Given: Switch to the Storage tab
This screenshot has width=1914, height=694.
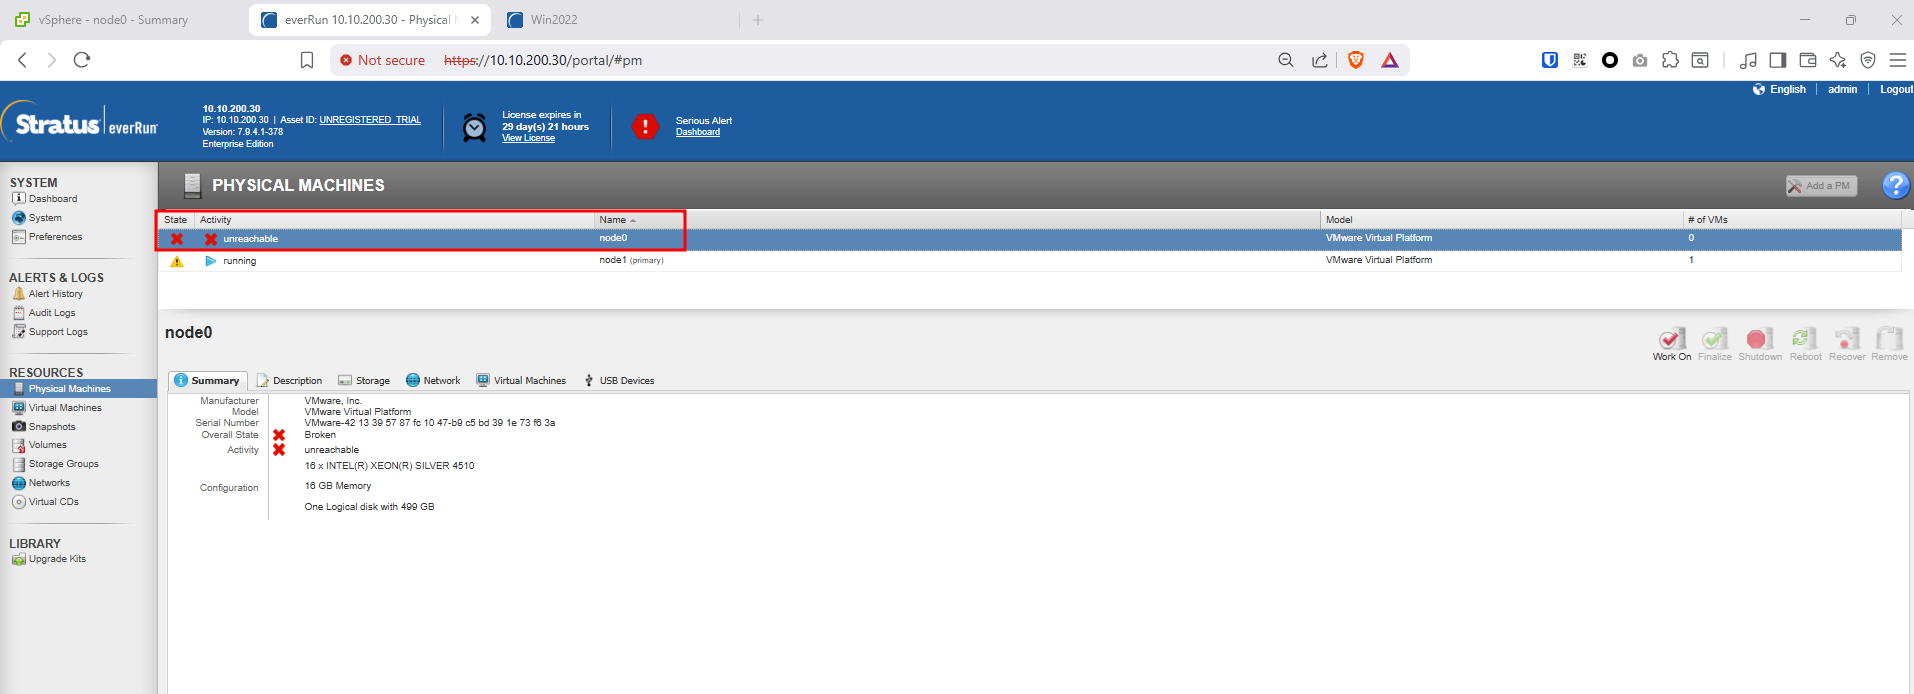Looking at the screenshot, I should [x=364, y=381].
